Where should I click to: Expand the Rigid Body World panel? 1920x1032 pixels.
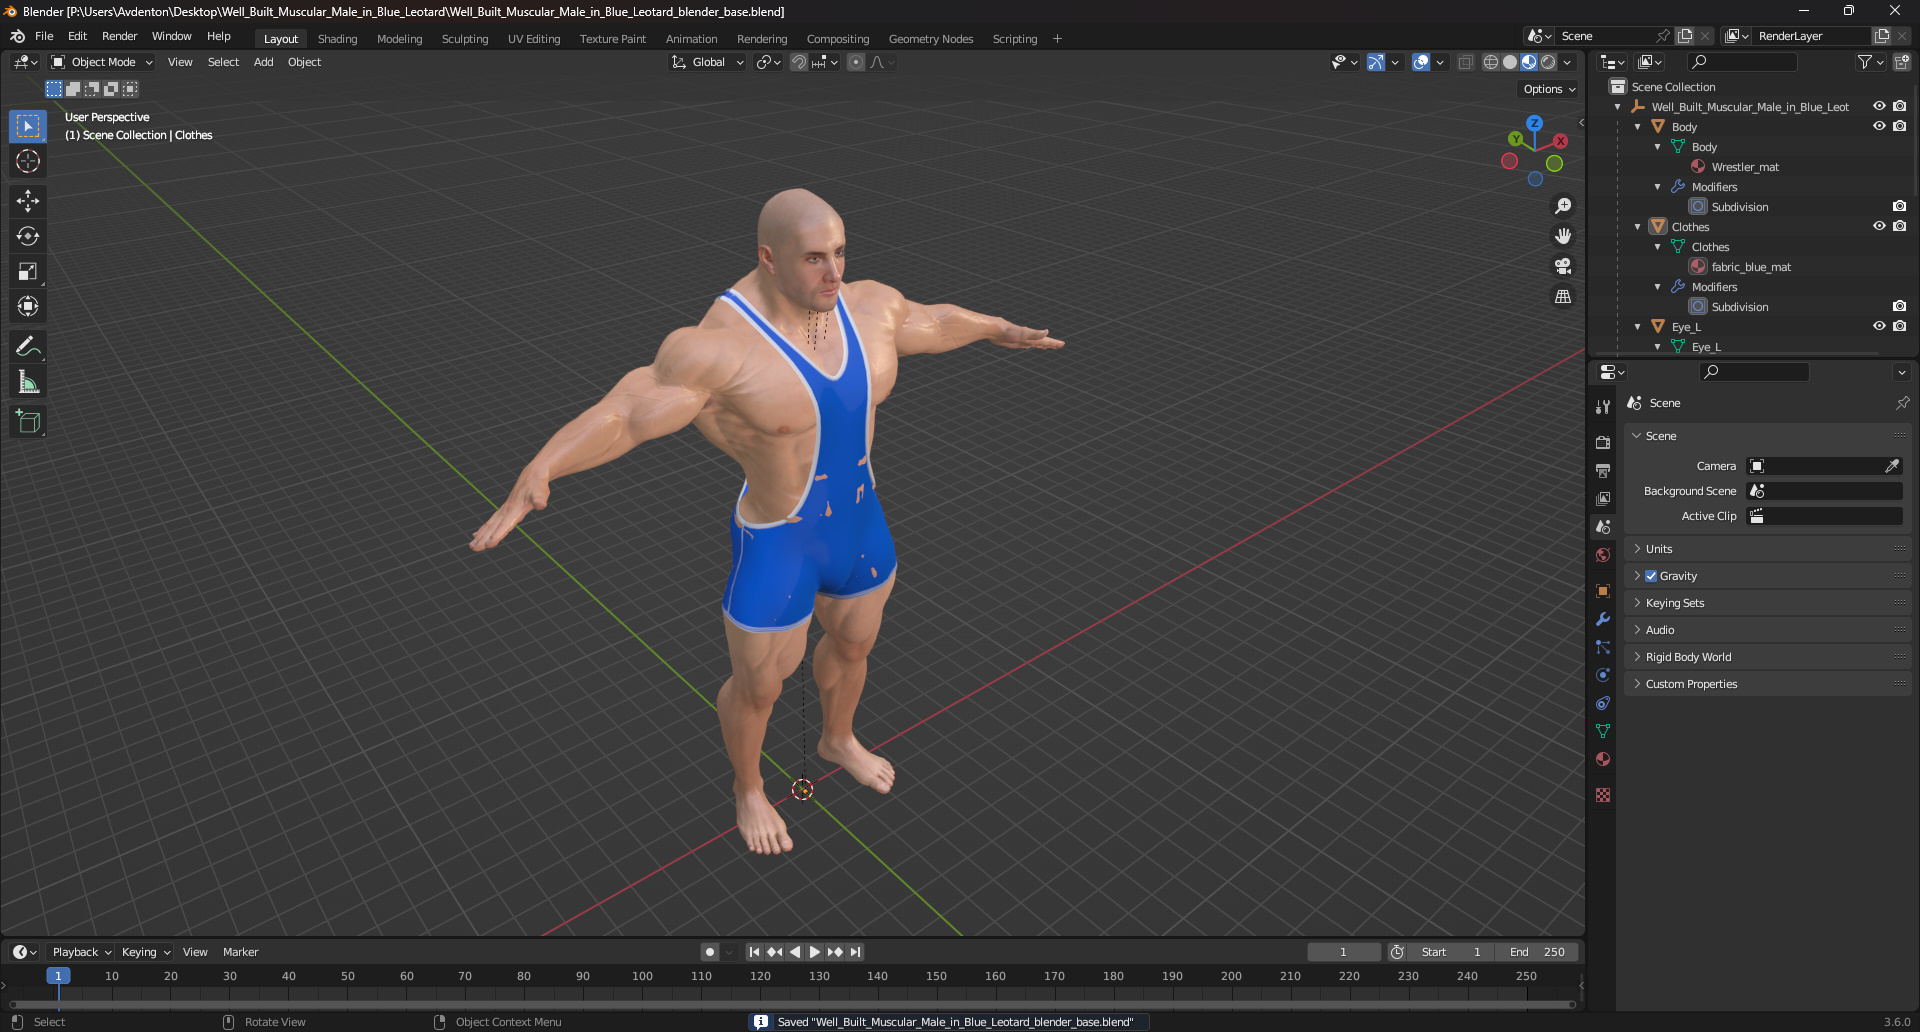pos(1767,657)
